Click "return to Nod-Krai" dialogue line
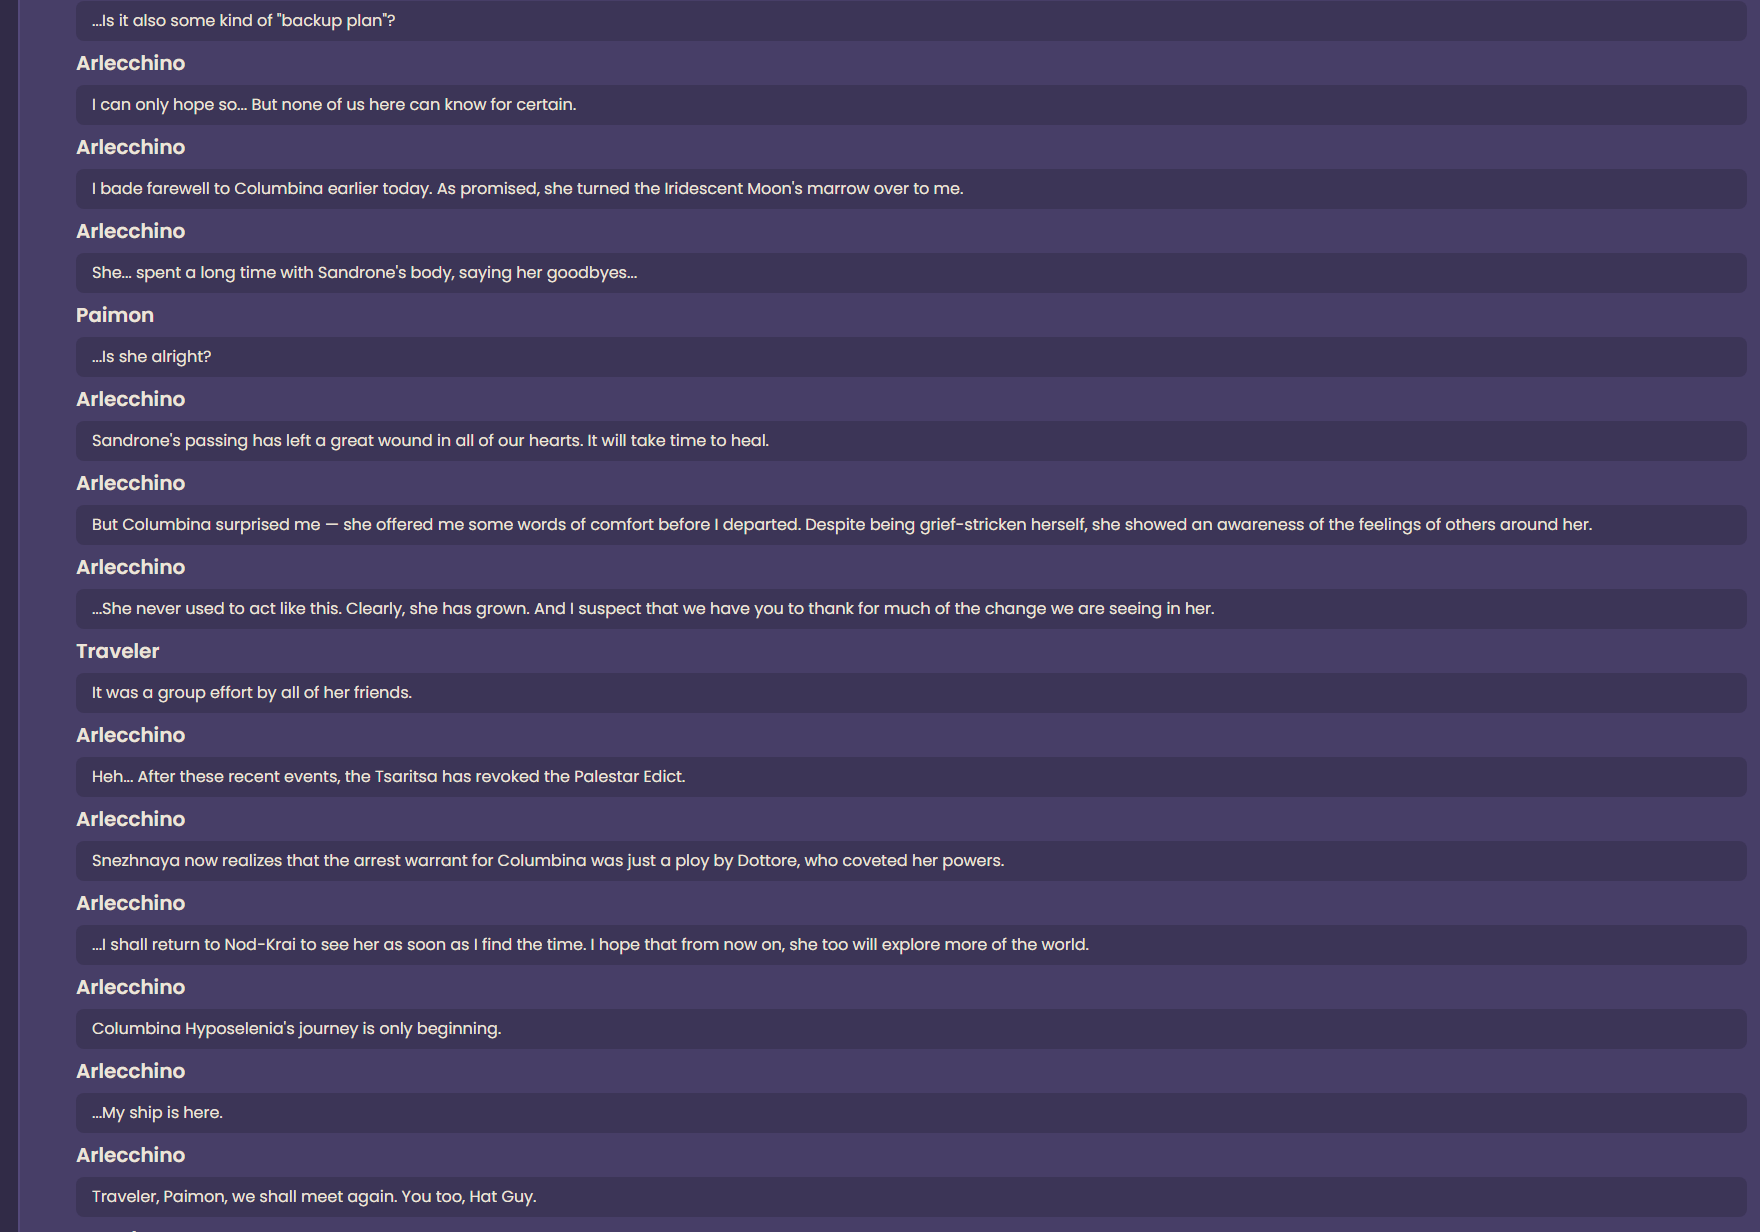 point(911,945)
